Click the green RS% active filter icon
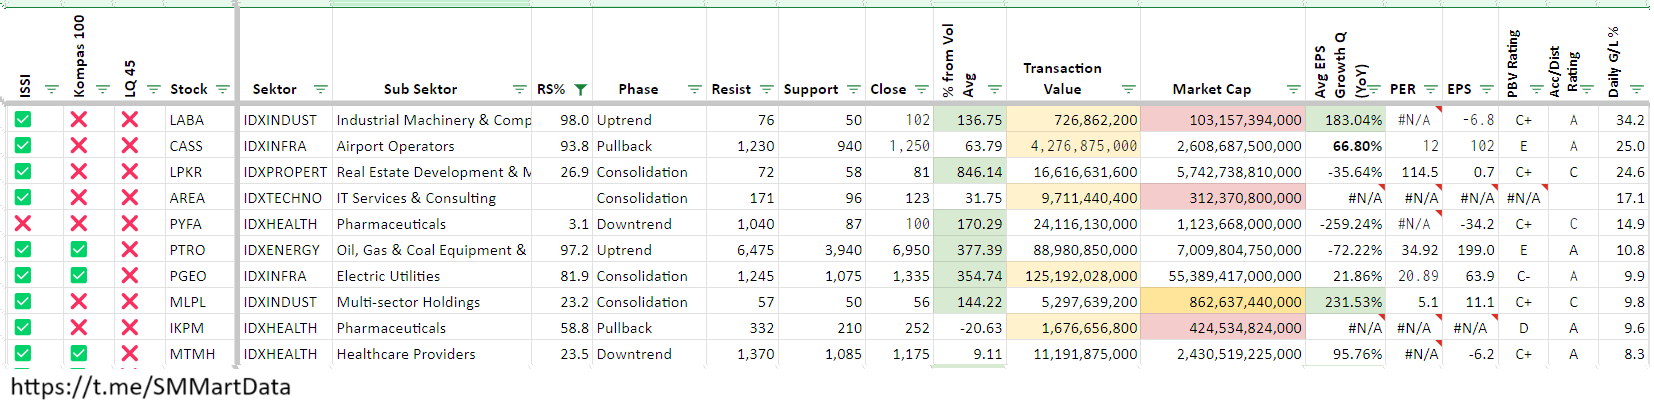The height and width of the screenshot is (409, 1654). (580, 89)
